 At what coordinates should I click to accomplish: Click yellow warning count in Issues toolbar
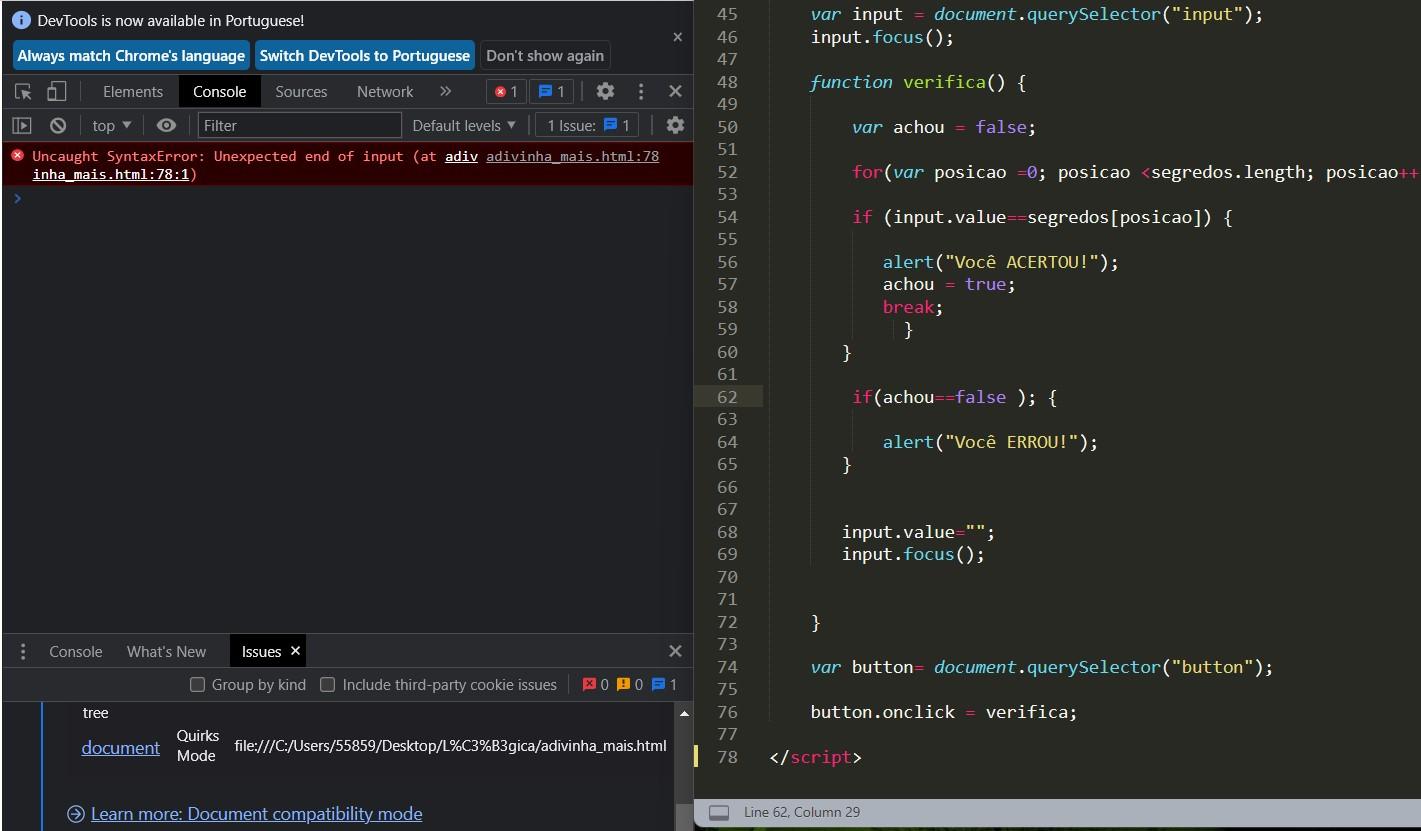(630, 684)
